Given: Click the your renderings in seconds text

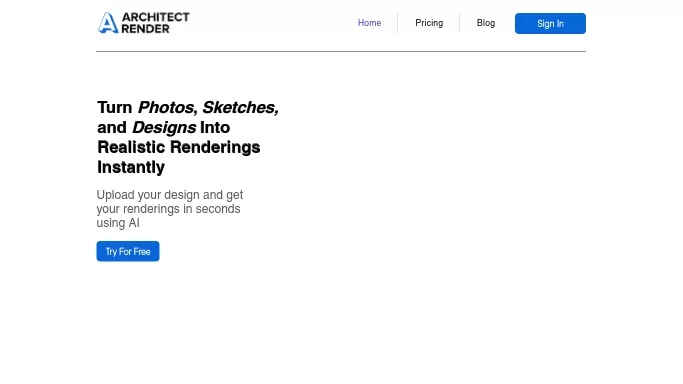Looking at the screenshot, I should (x=169, y=209).
